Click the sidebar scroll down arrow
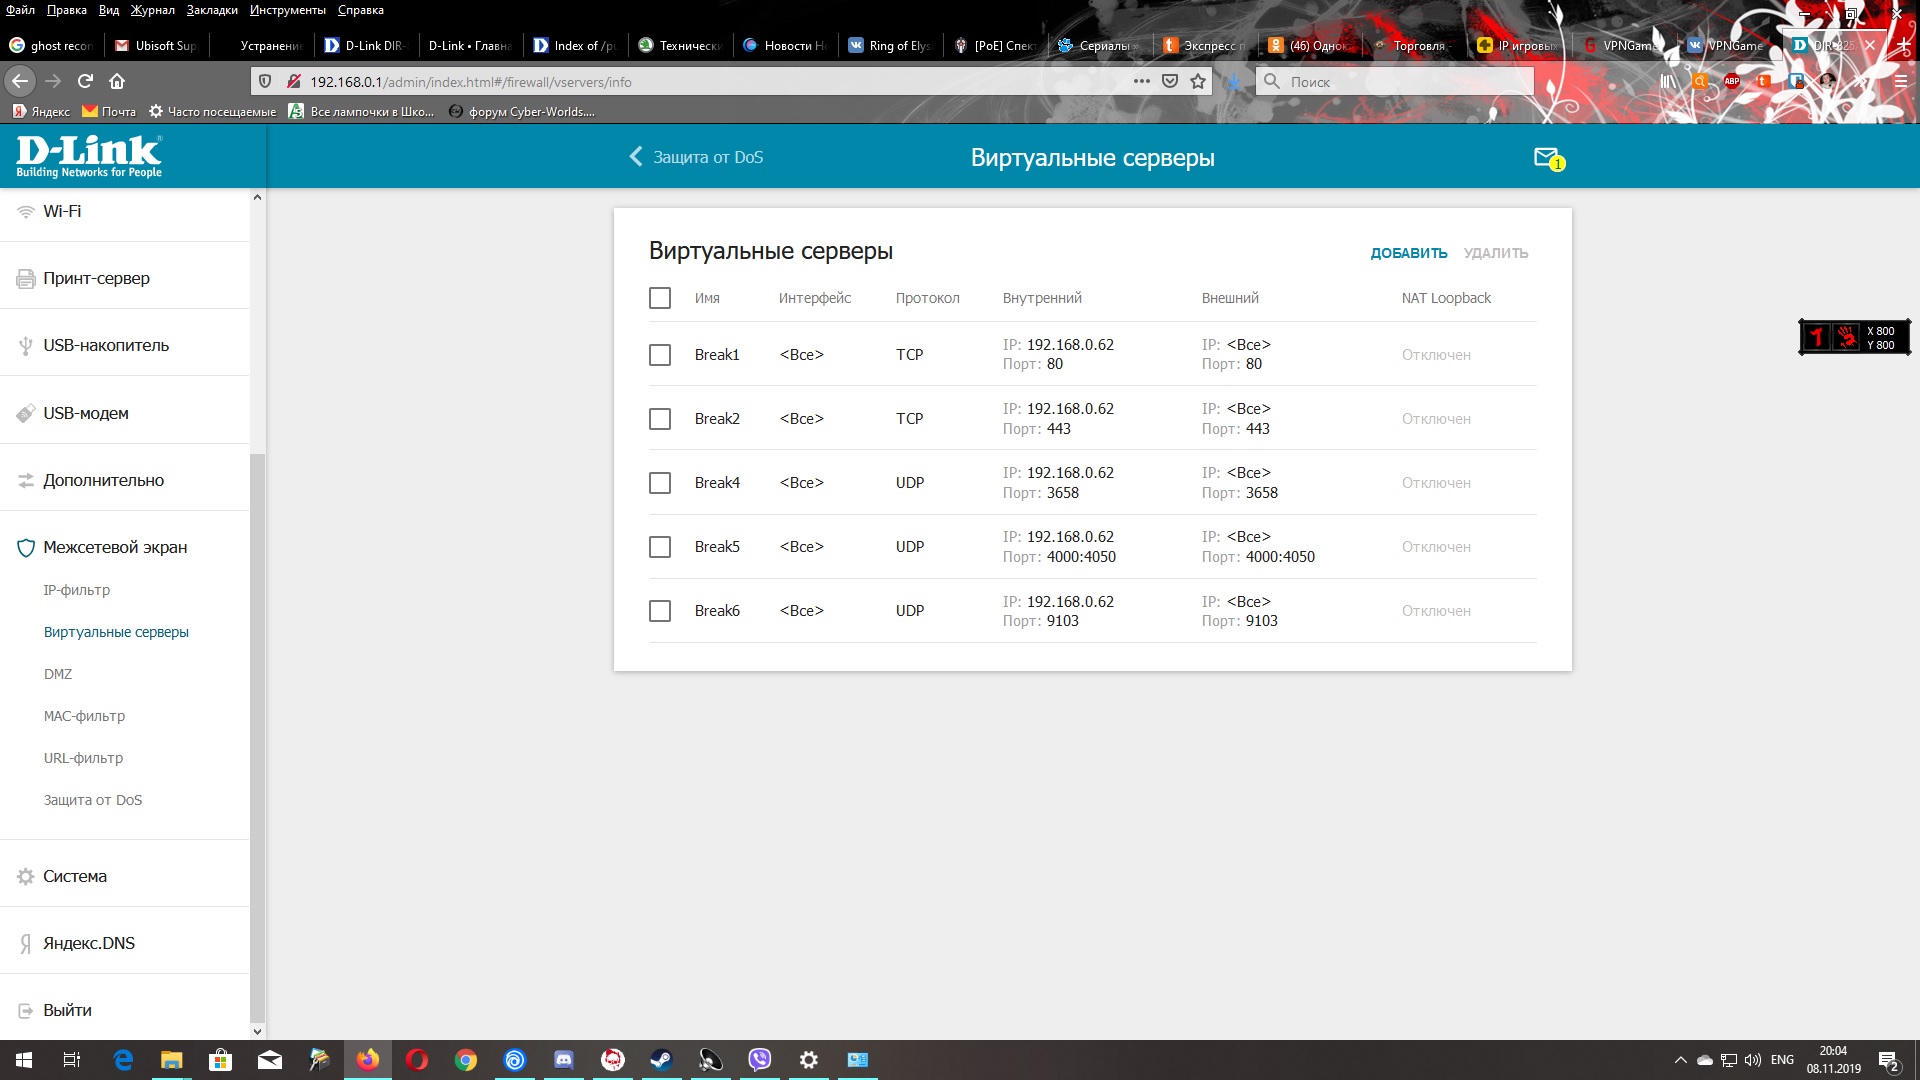The width and height of the screenshot is (1920, 1080). 257,1031
